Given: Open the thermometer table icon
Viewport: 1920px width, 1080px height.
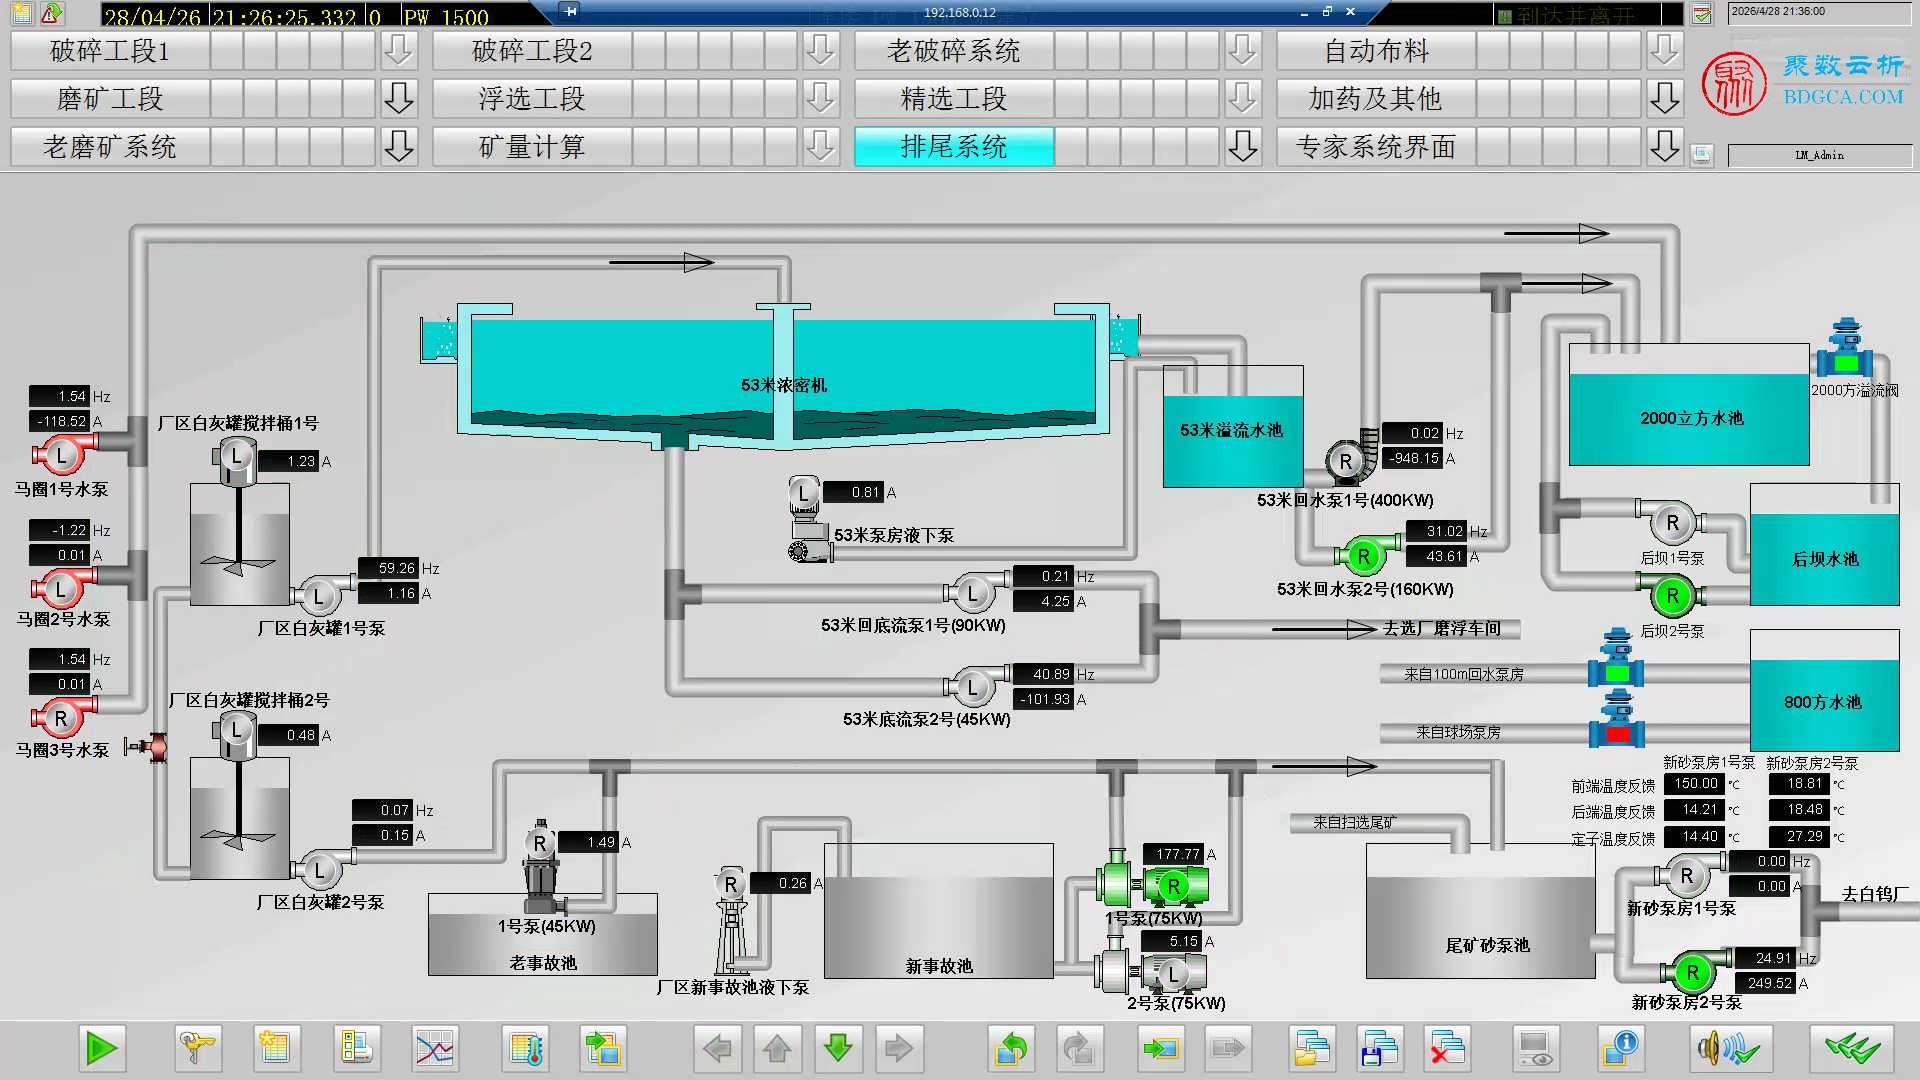Looking at the screenshot, I should [x=526, y=1048].
